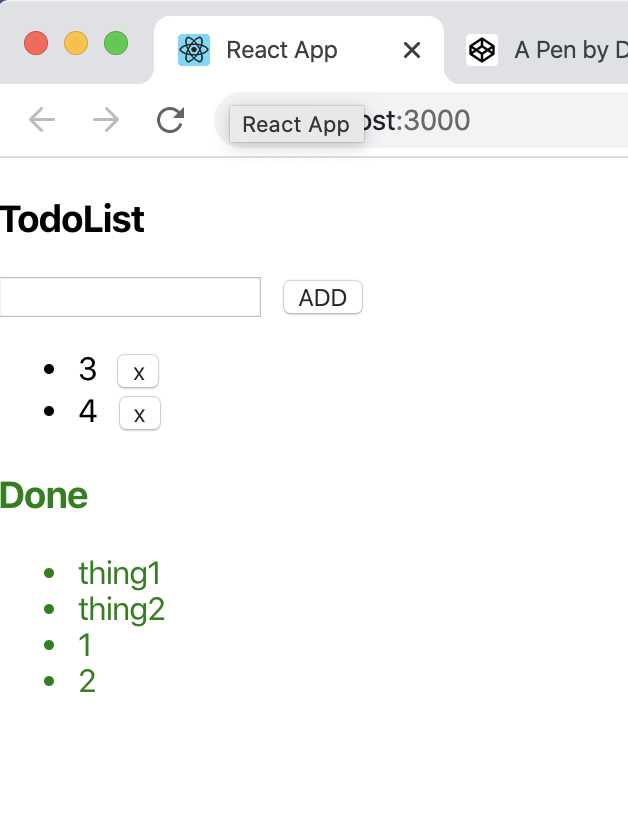Remove todo item 3 with x
Viewport: 628px width, 834px height.
click(138, 371)
